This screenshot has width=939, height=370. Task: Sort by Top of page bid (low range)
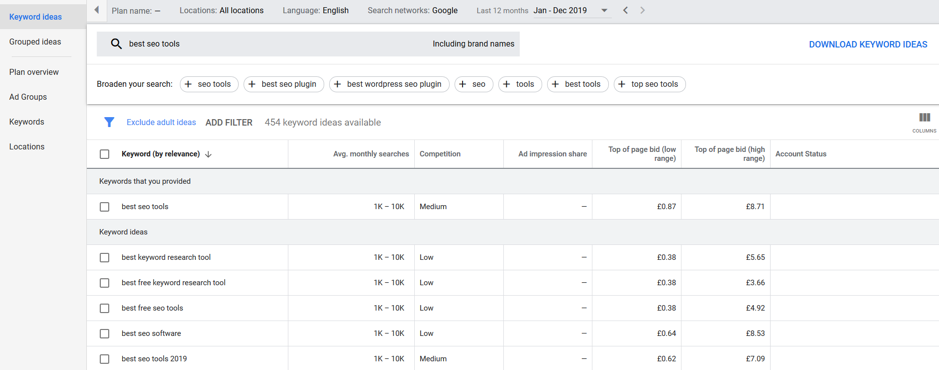click(642, 154)
